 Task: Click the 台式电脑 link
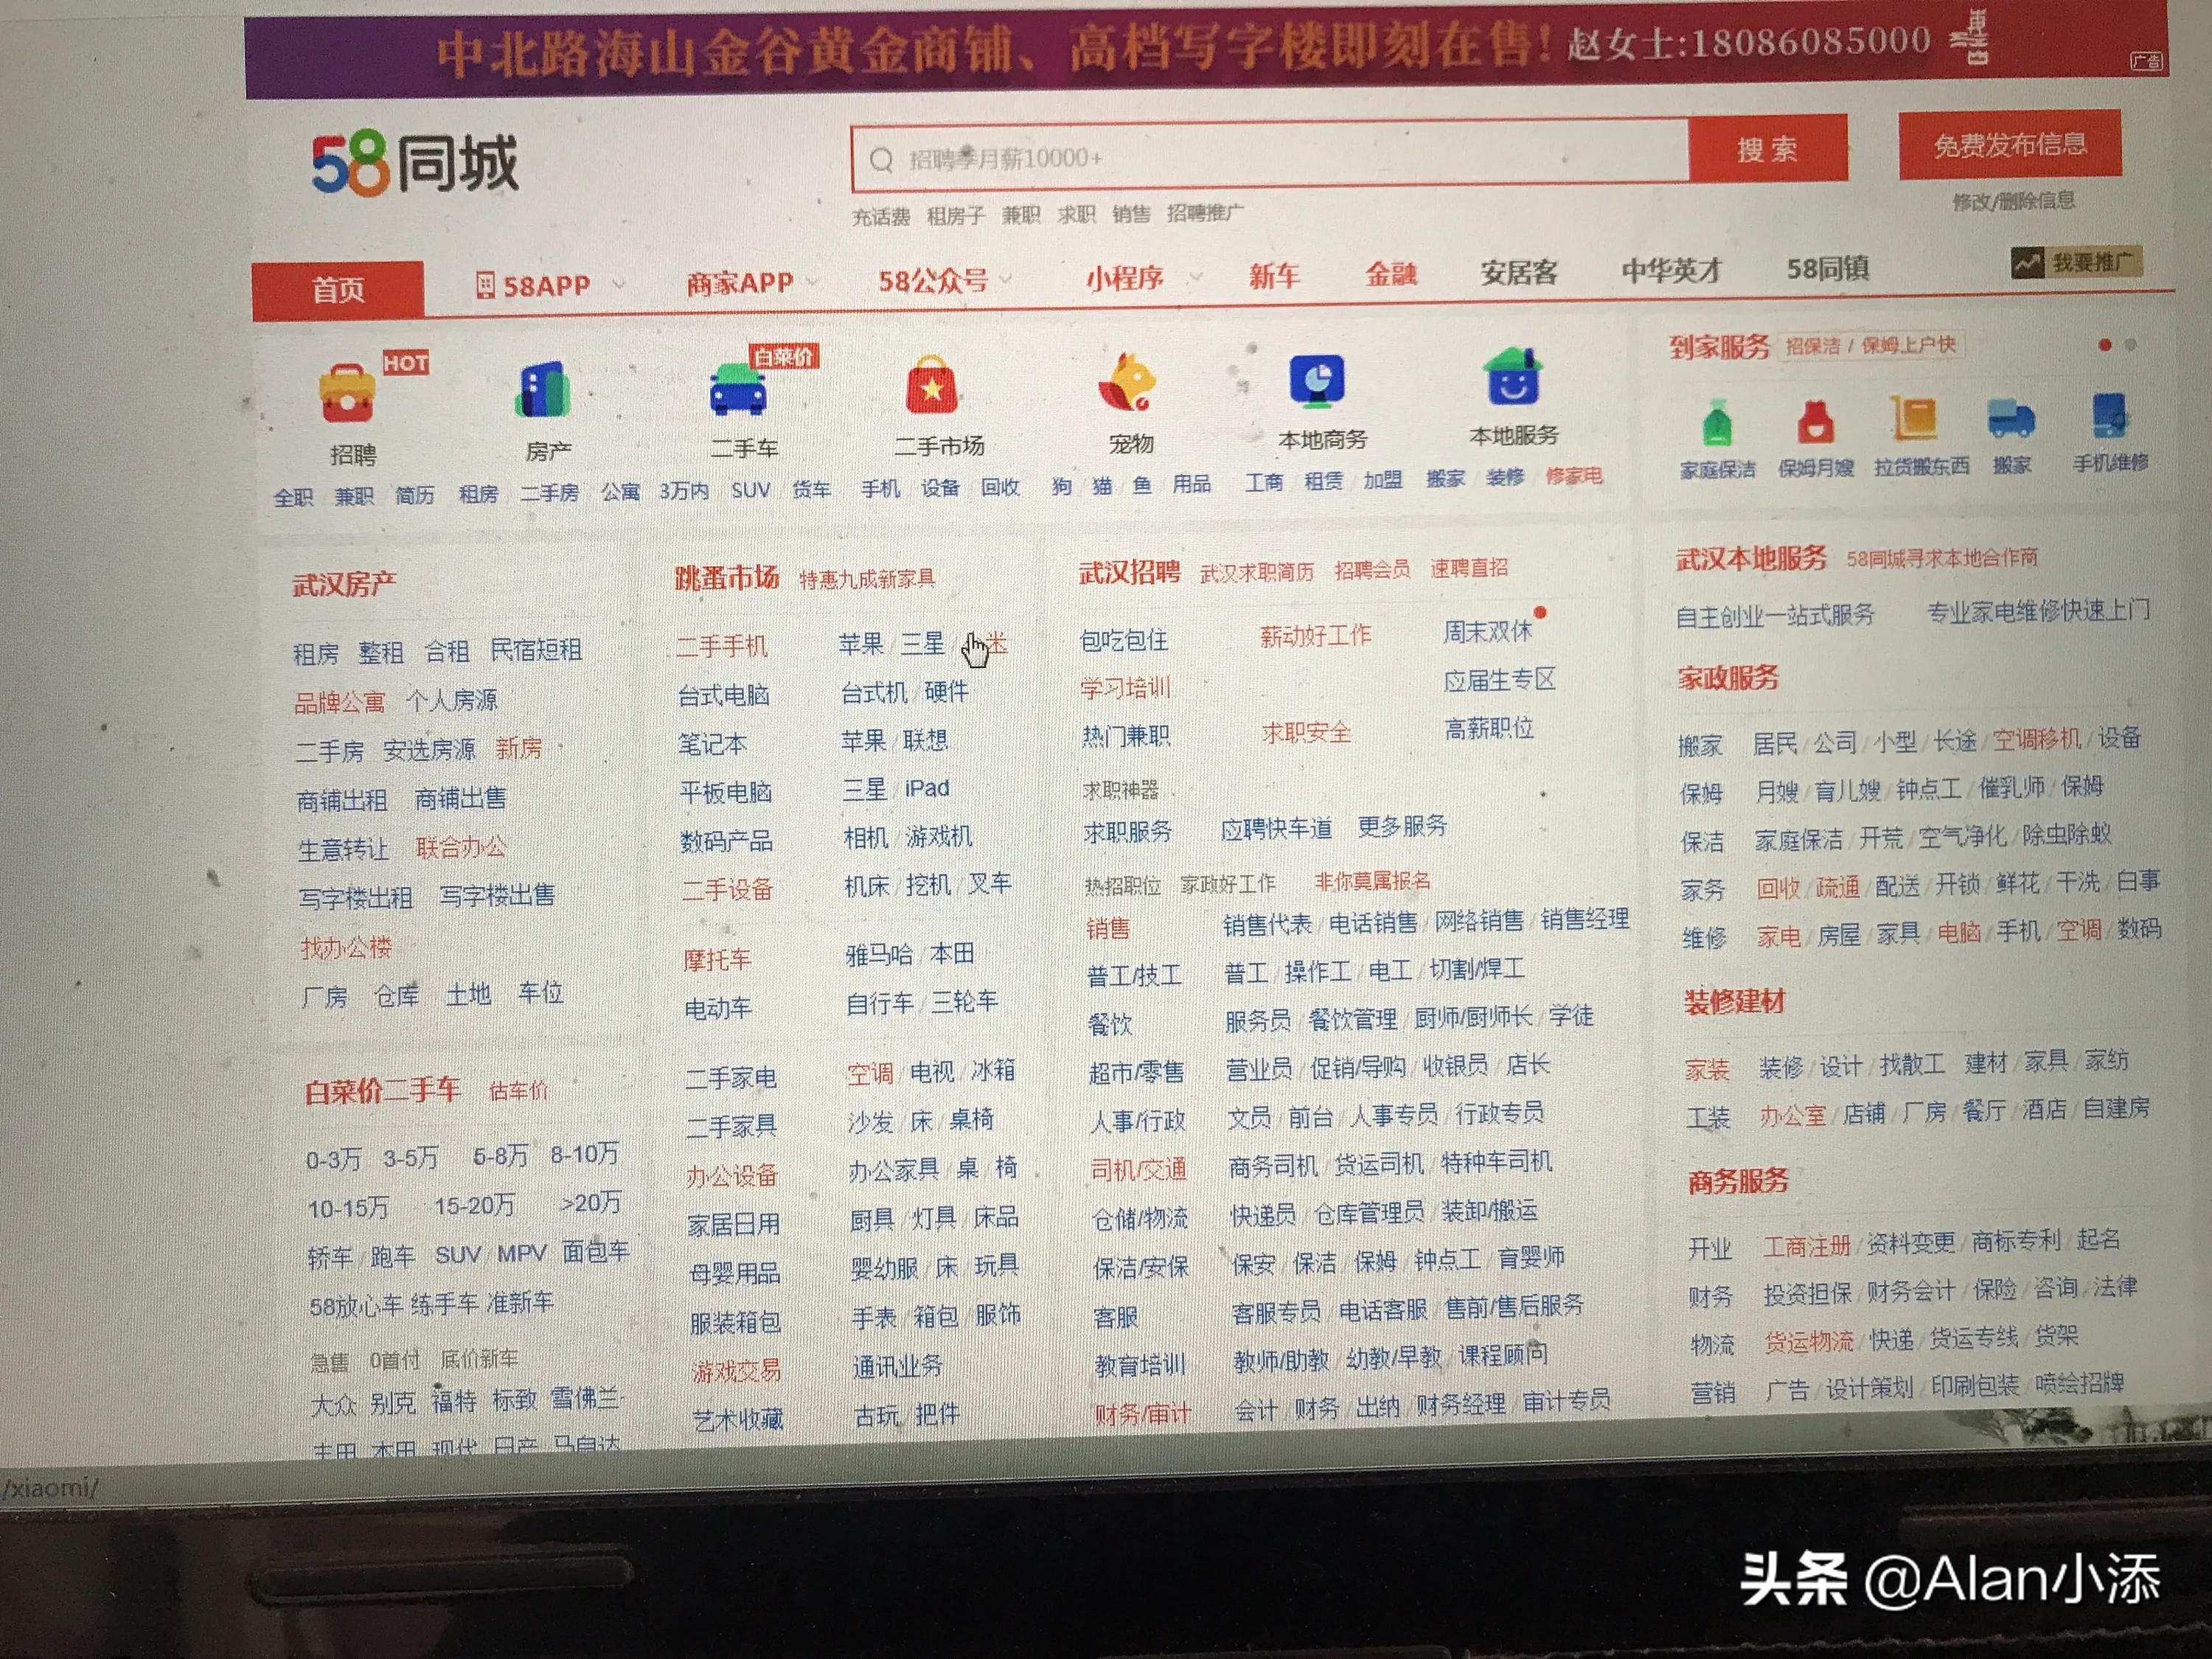(723, 694)
